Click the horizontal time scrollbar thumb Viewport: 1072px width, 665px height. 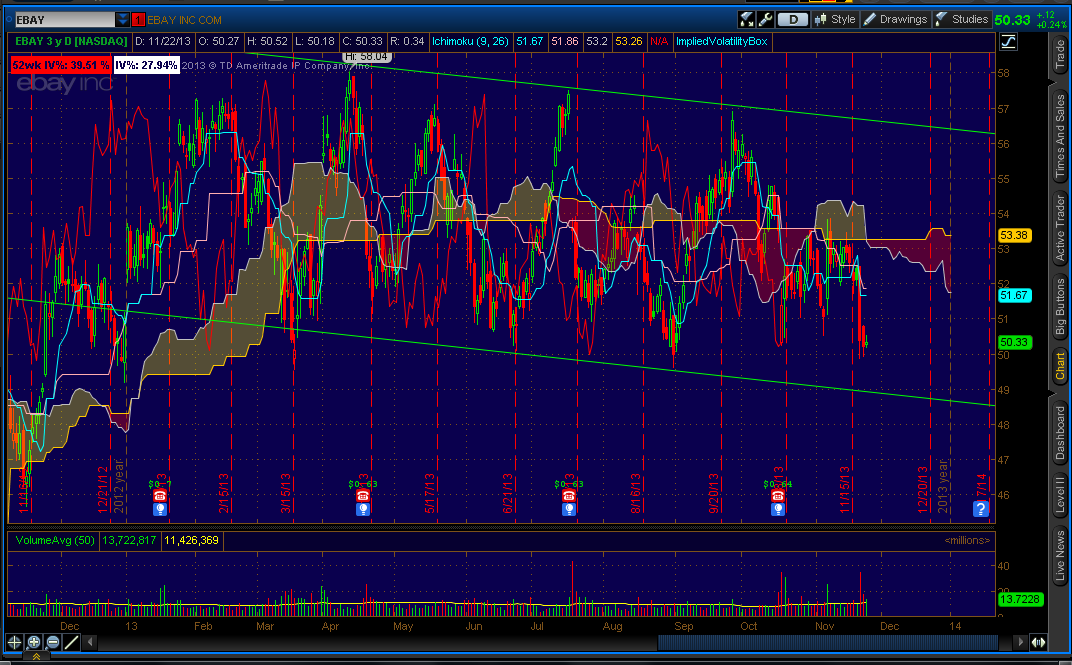tap(827, 642)
